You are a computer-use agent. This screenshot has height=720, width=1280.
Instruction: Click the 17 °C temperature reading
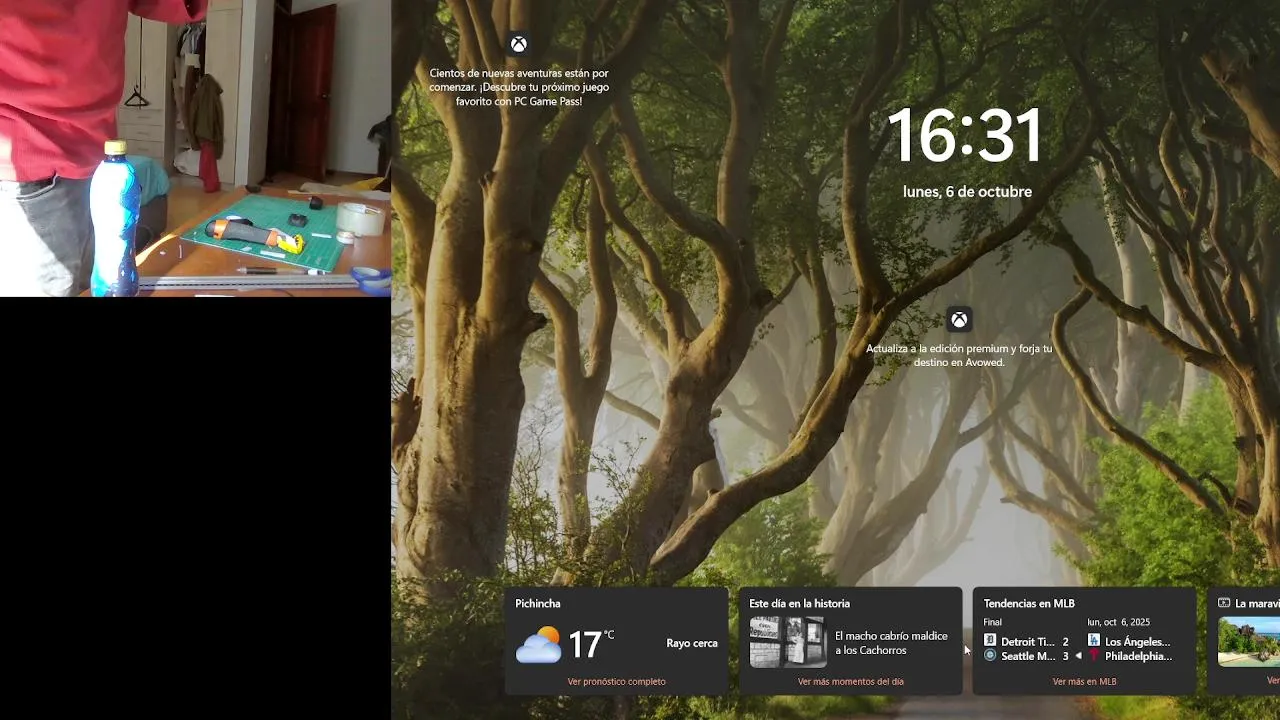591,643
